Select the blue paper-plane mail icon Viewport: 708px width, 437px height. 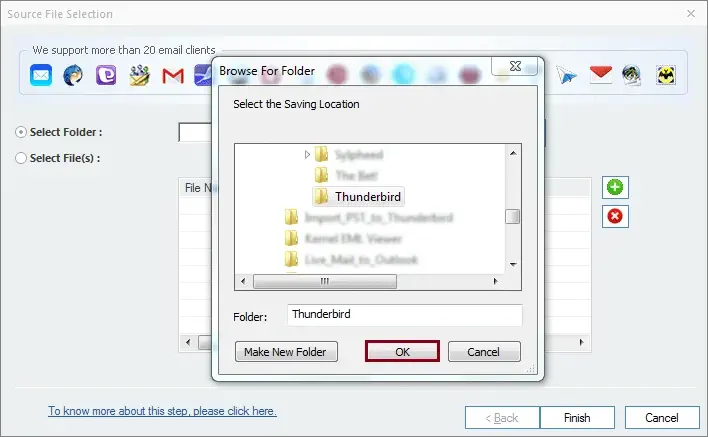pos(566,75)
